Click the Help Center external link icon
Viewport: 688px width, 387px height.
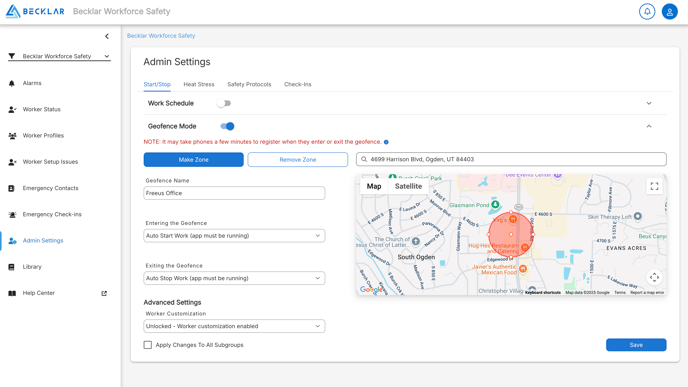point(104,294)
